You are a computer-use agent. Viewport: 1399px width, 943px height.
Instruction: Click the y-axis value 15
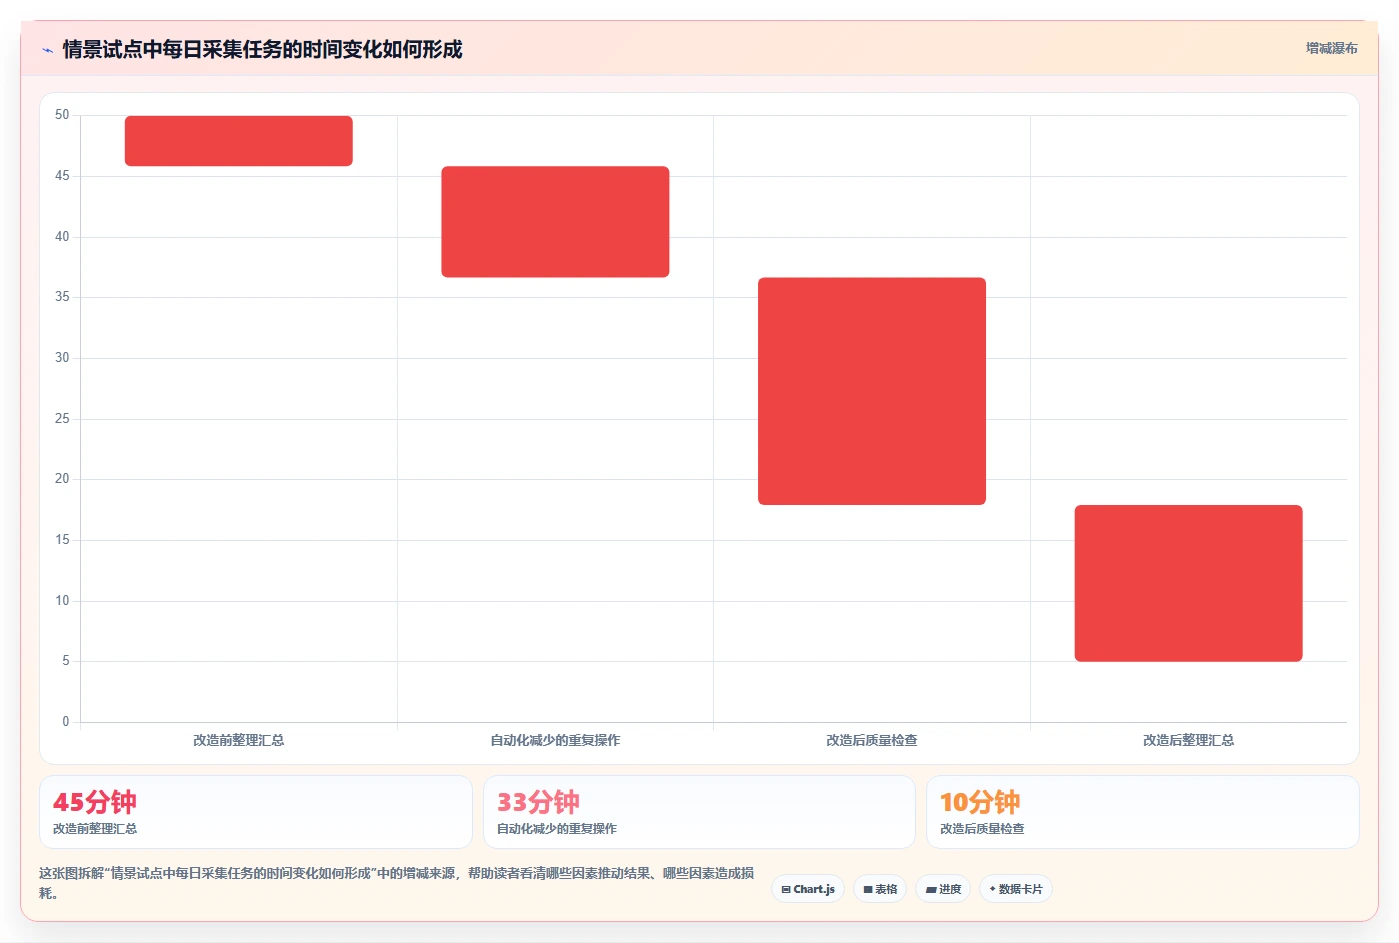[62, 540]
